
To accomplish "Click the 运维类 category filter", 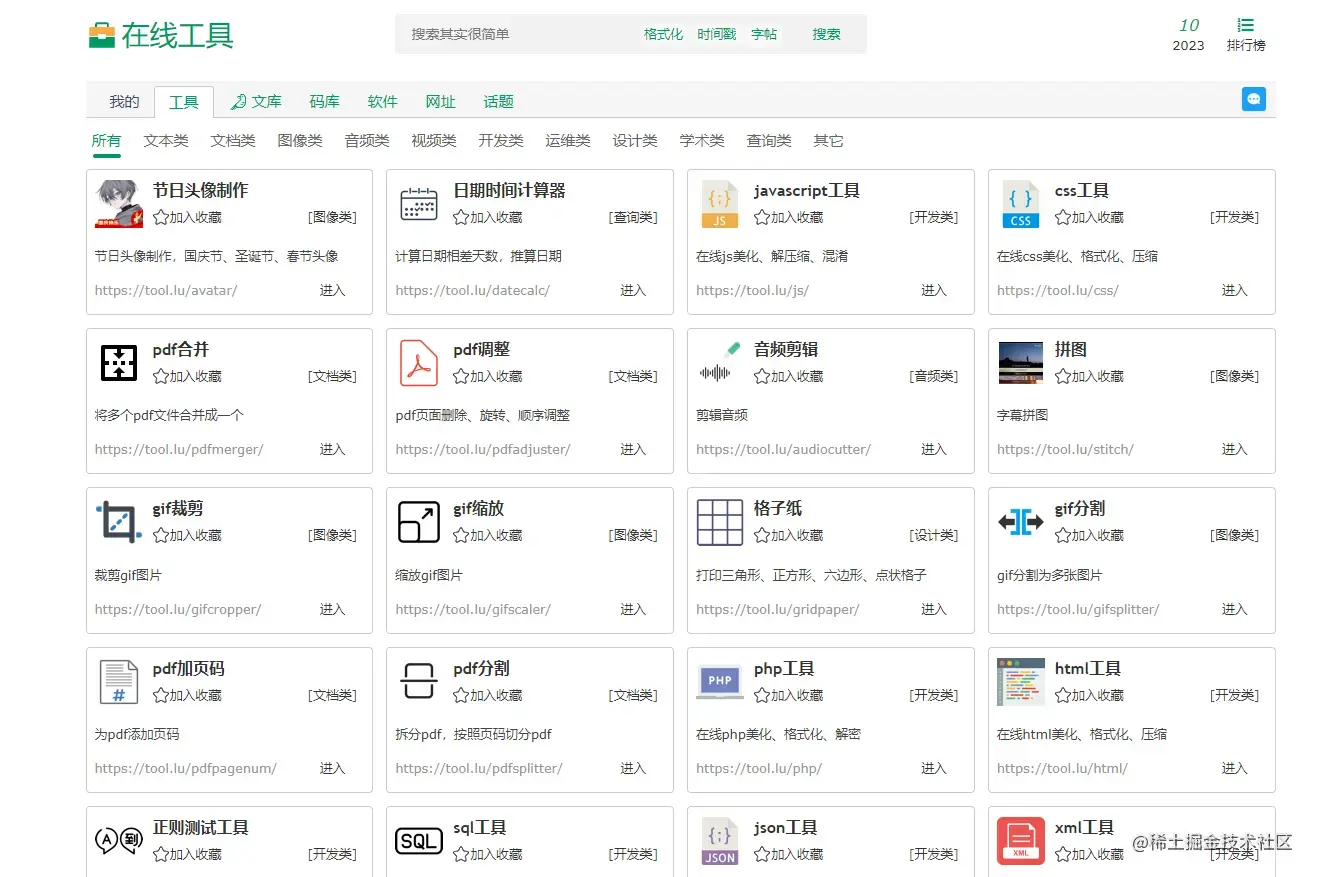I will click(x=568, y=141).
